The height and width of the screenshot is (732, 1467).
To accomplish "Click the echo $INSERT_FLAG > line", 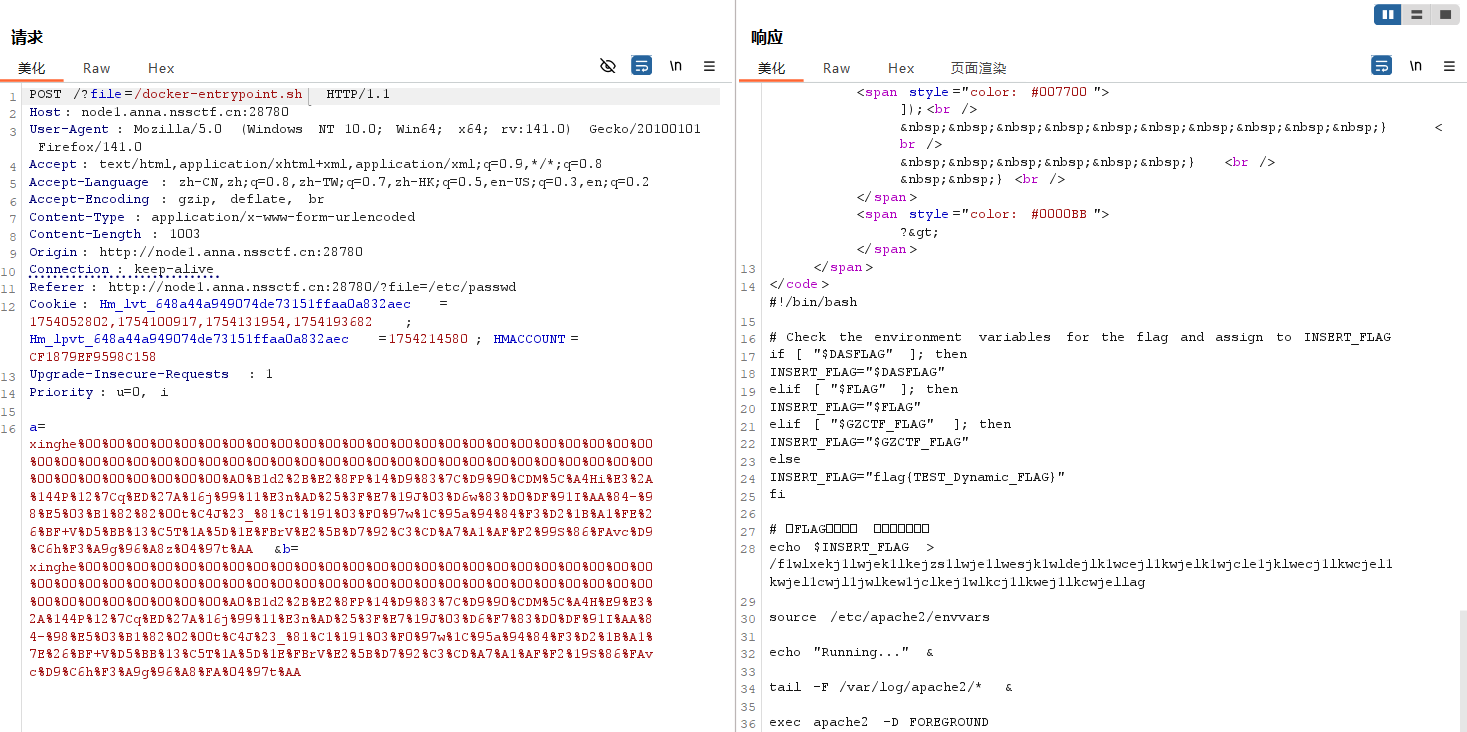I will click(x=852, y=547).
